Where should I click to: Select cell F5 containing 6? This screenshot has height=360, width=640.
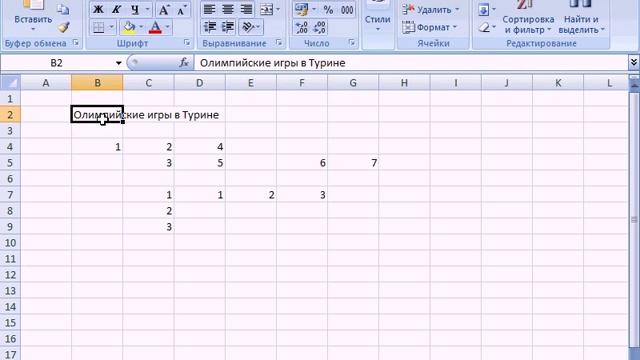(x=302, y=163)
